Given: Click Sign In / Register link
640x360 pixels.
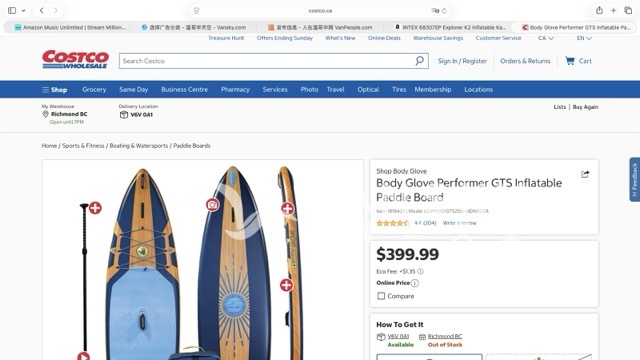Looking at the screenshot, I should (462, 61).
